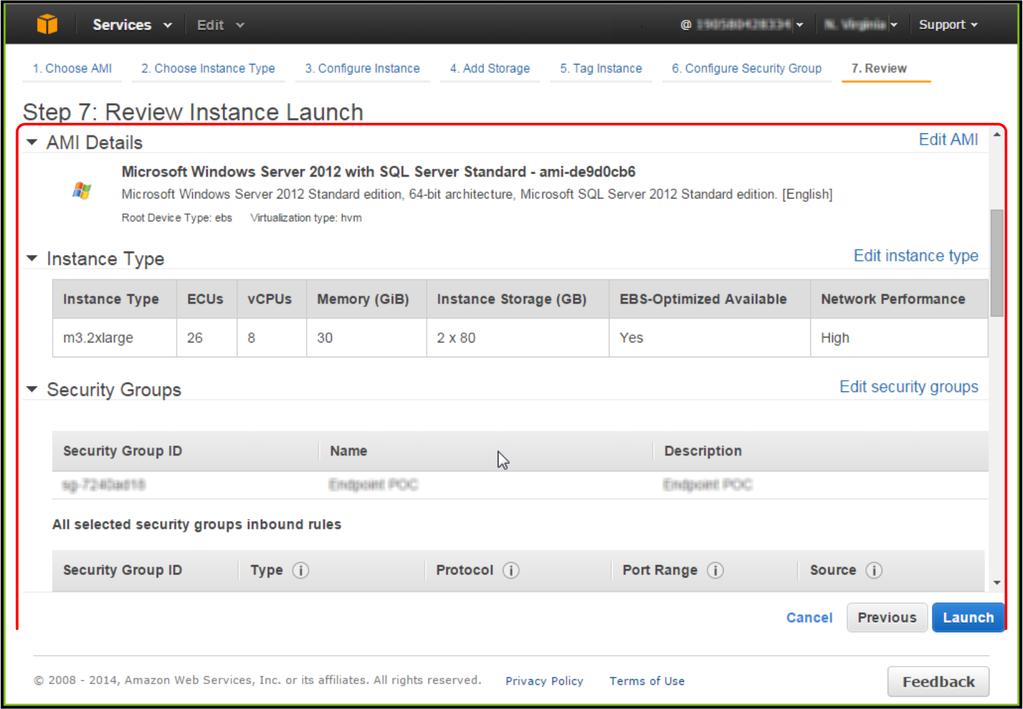The height and width of the screenshot is (709, 1023).
Task: Show info for Protocol column
Action: point(511,570)
